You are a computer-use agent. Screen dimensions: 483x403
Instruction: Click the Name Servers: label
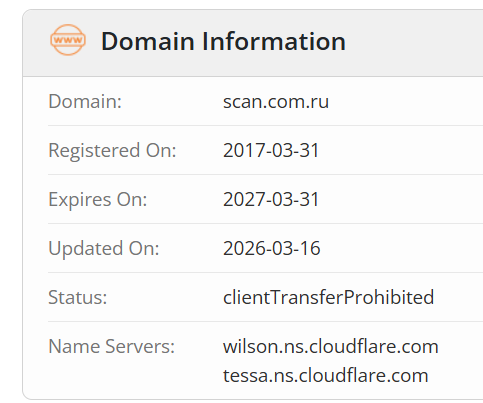click(112, 346)
